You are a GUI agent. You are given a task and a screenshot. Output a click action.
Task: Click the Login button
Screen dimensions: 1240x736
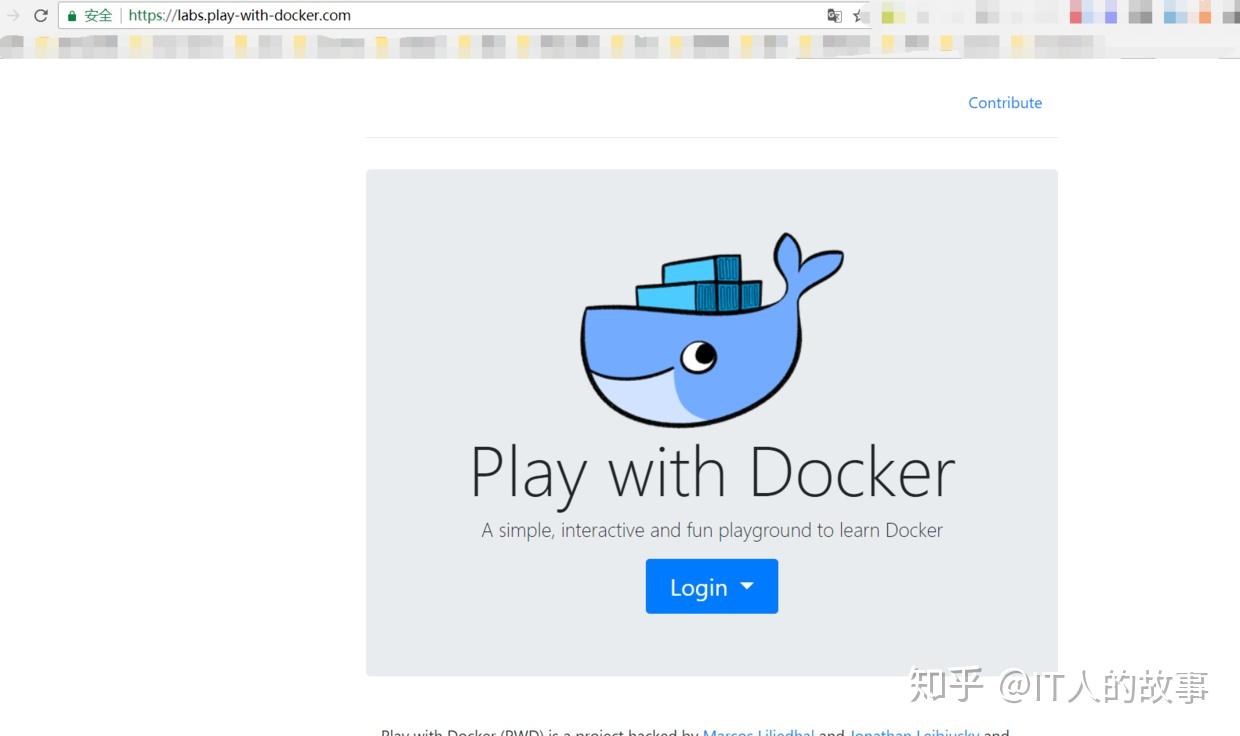(698, 587)
